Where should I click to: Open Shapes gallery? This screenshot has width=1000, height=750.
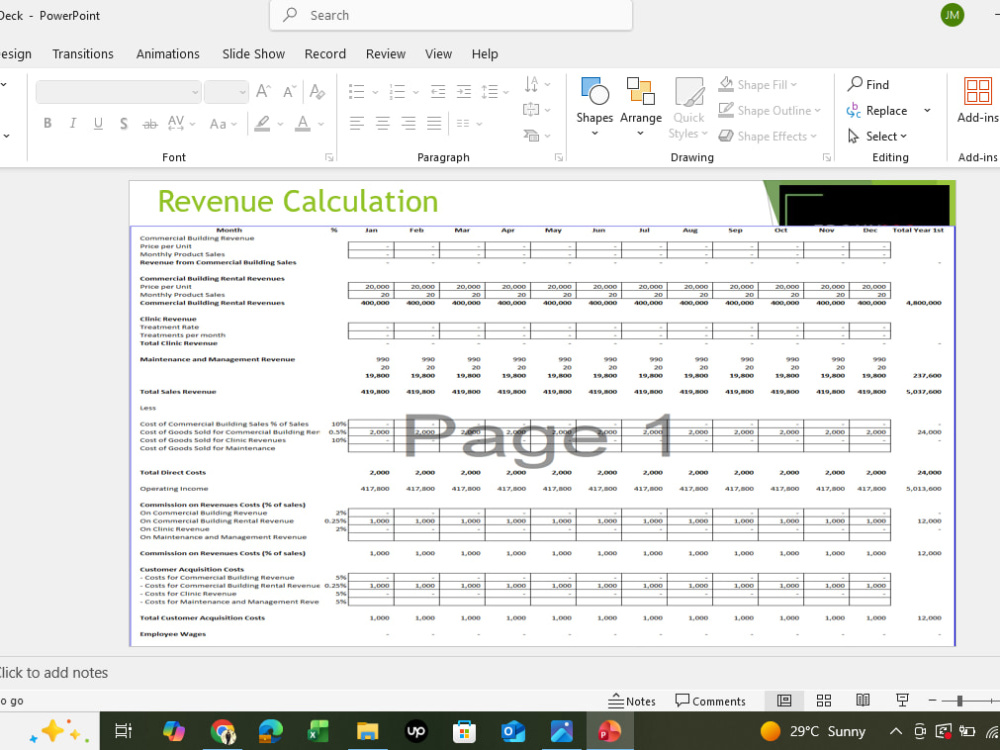pyautogui.click(x=594, y=107)
